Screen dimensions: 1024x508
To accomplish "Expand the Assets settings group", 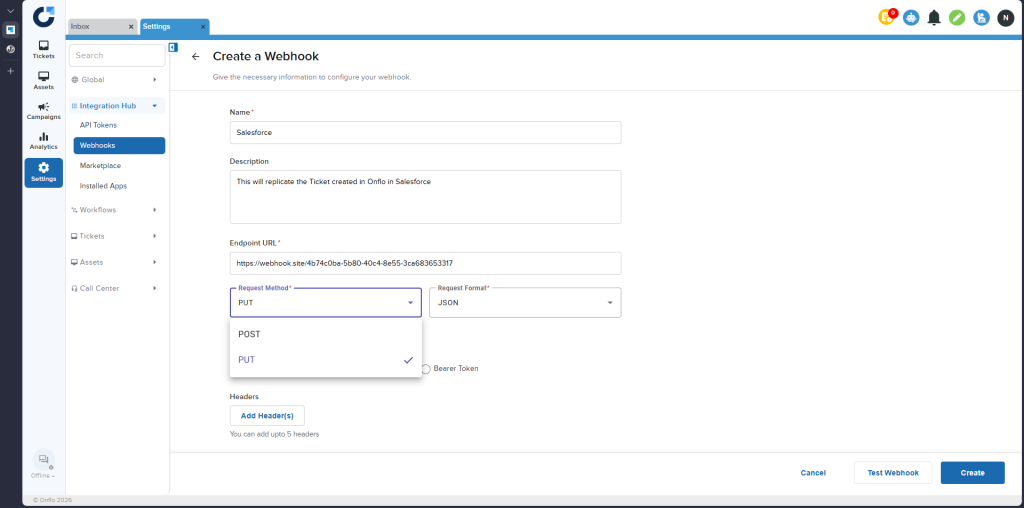I will 117,262.
